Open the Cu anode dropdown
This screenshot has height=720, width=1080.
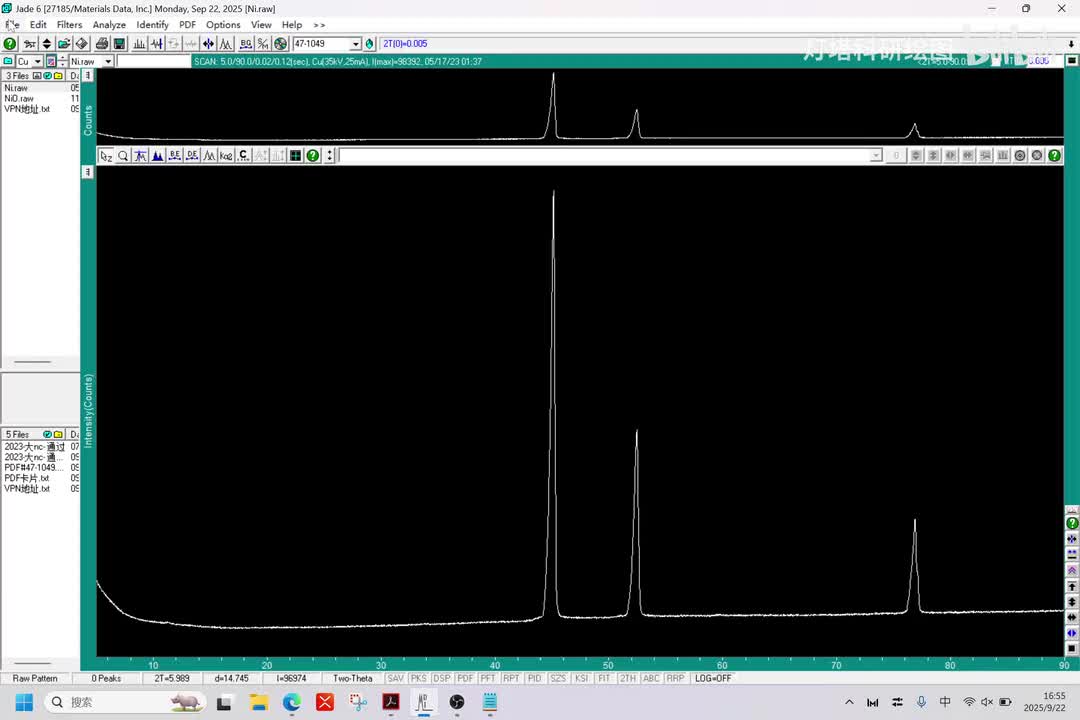38,61
